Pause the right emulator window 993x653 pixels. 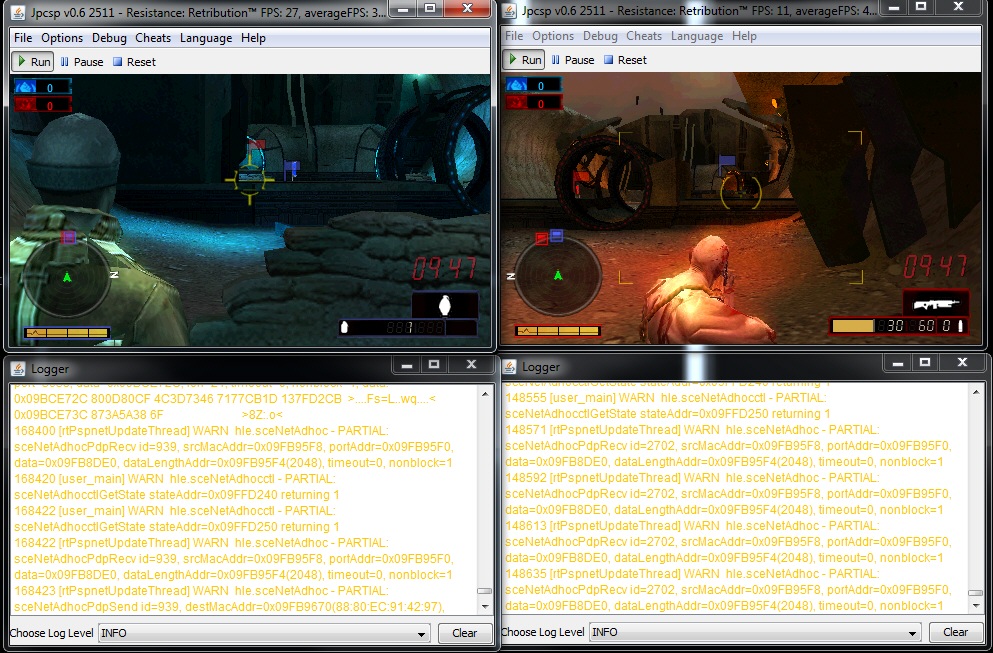pyautogui.click(x=572, y=60)
